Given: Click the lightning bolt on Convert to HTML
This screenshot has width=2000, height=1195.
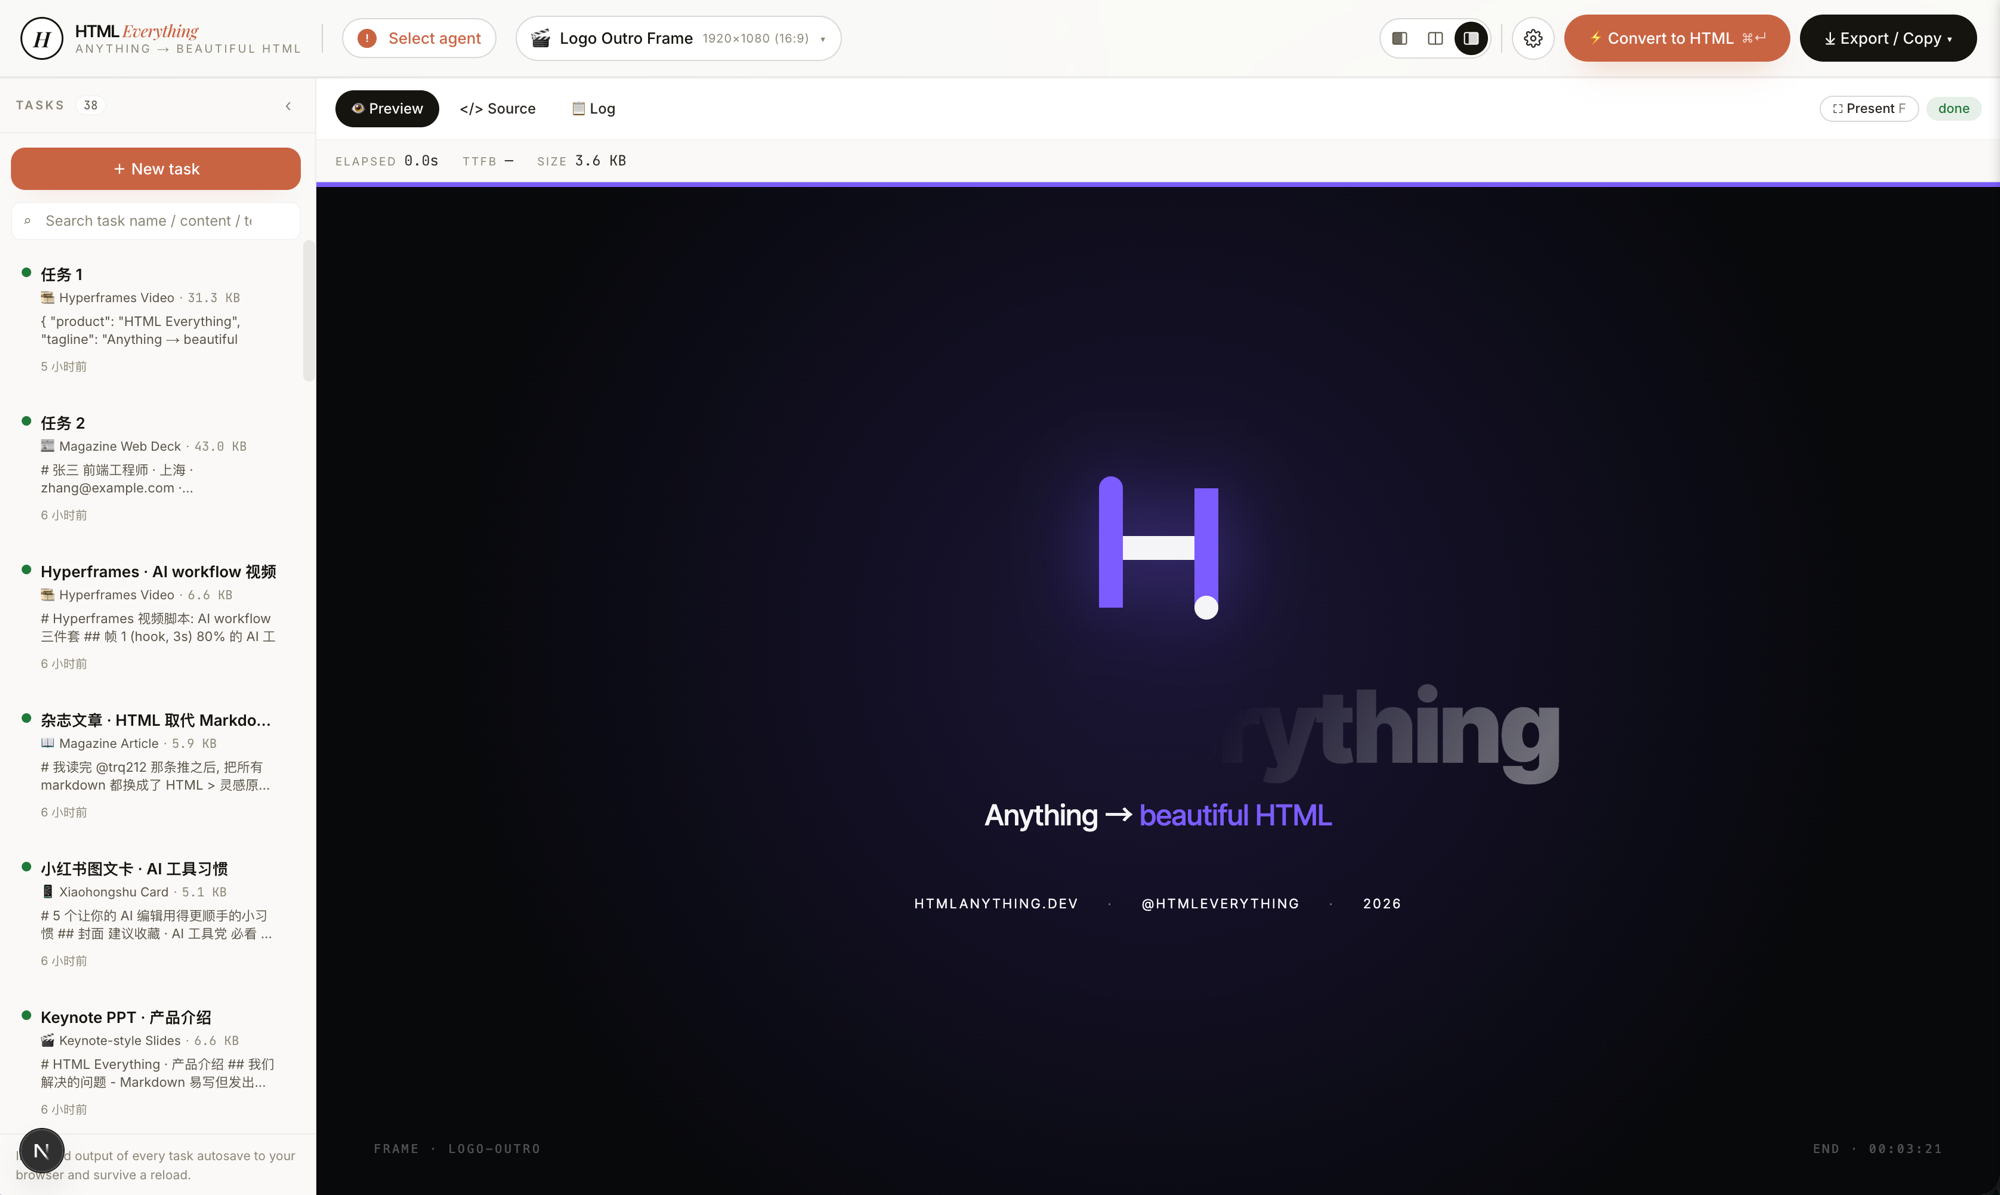Looking at the screenshot, I should coord(1595,38).
